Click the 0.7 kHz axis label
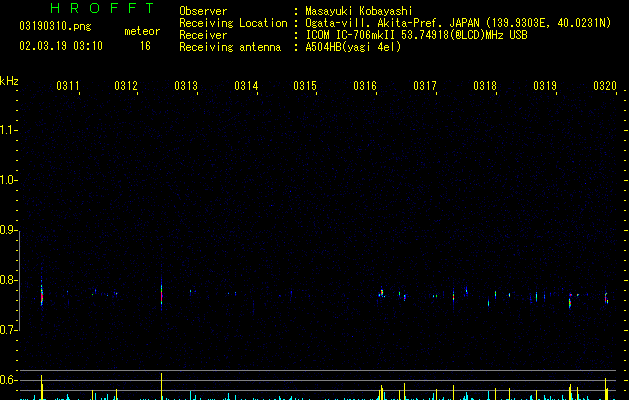629x400 pixels. coord(8,330)
